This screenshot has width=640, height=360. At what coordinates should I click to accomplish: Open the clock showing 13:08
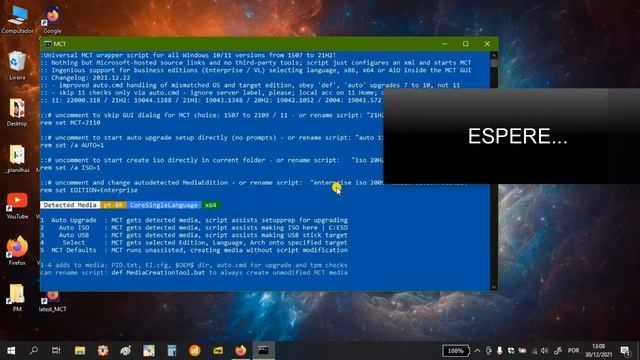(x=598, y=351)
